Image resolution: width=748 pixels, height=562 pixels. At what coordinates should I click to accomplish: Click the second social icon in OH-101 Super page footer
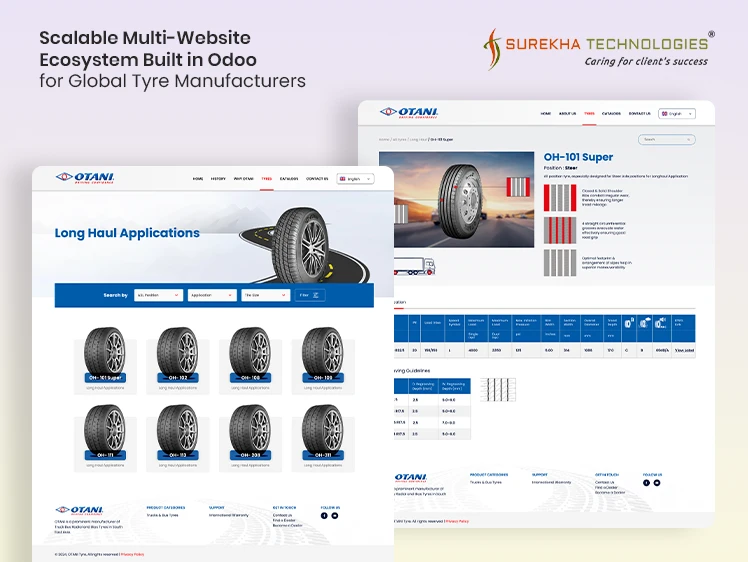pos(657,483)
